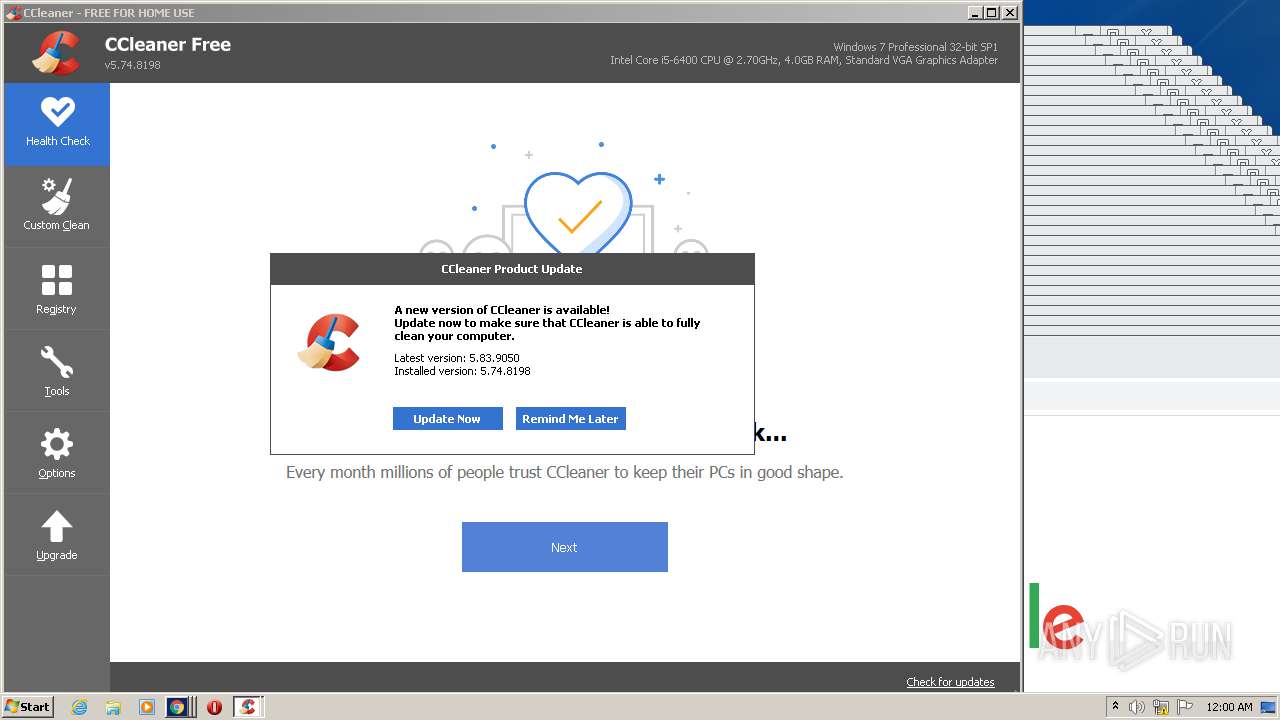Click the 'Installed version: 5.74.8198' text
Screen dimensions: 1280x720
462,371
